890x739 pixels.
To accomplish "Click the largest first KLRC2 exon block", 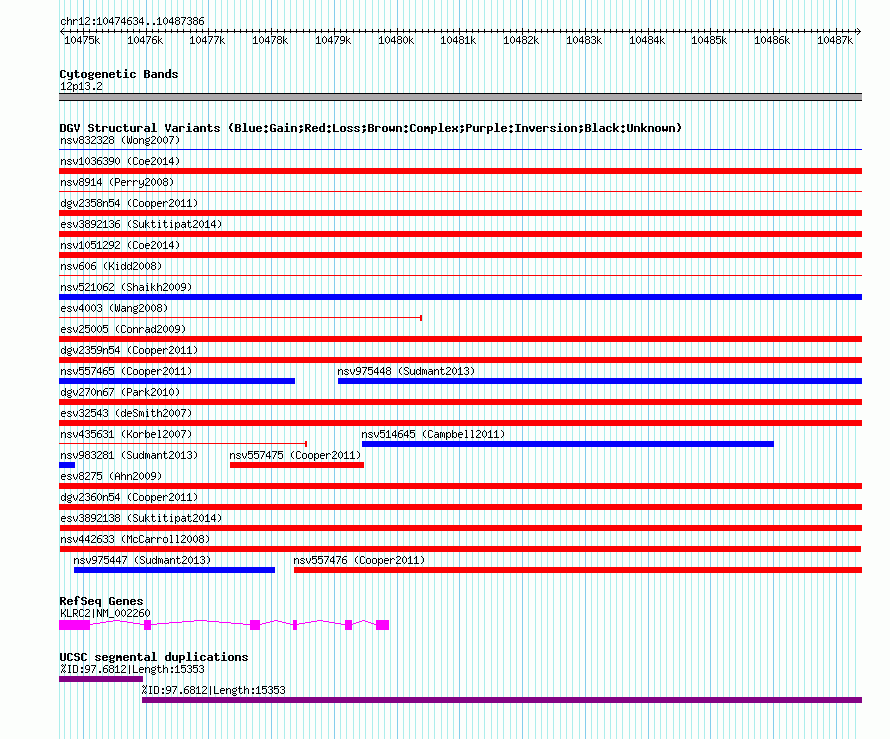I will (74, 625).
